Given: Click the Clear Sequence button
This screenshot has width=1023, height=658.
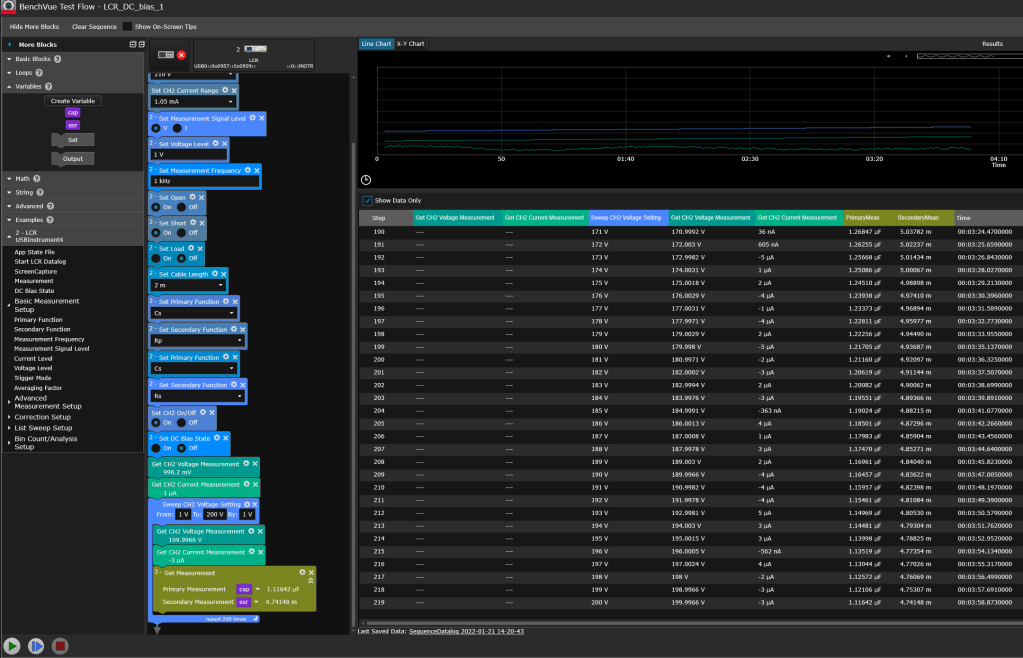Looking at the screenshot, I should (x=93, y=26).
